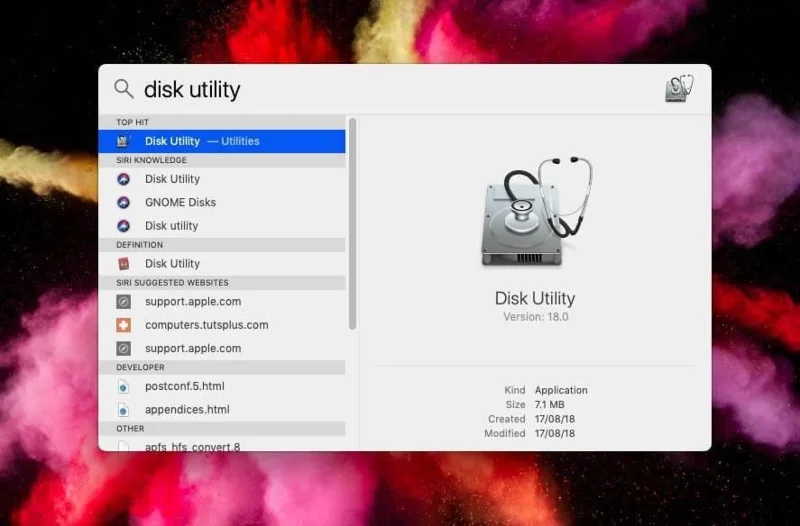Click the "Application" kind value

561,390
